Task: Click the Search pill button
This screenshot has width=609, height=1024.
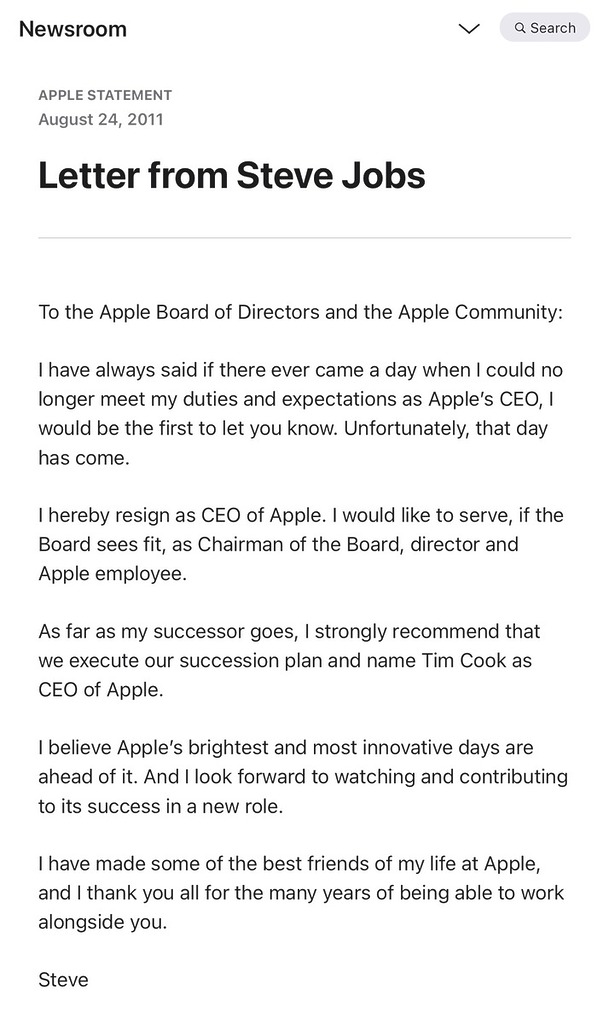Action: [545, 28]
